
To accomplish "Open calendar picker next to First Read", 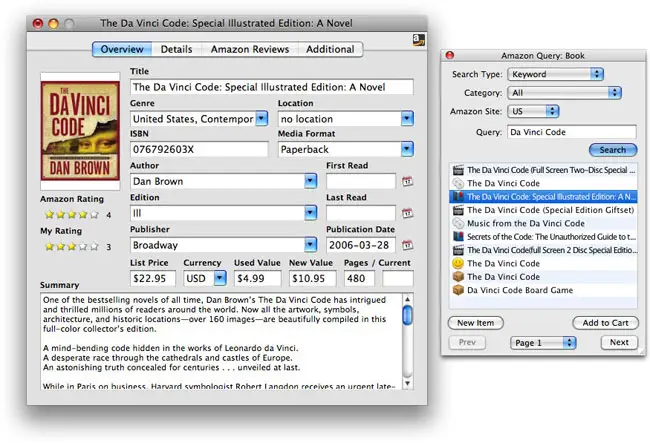I will tap(407, 181).
